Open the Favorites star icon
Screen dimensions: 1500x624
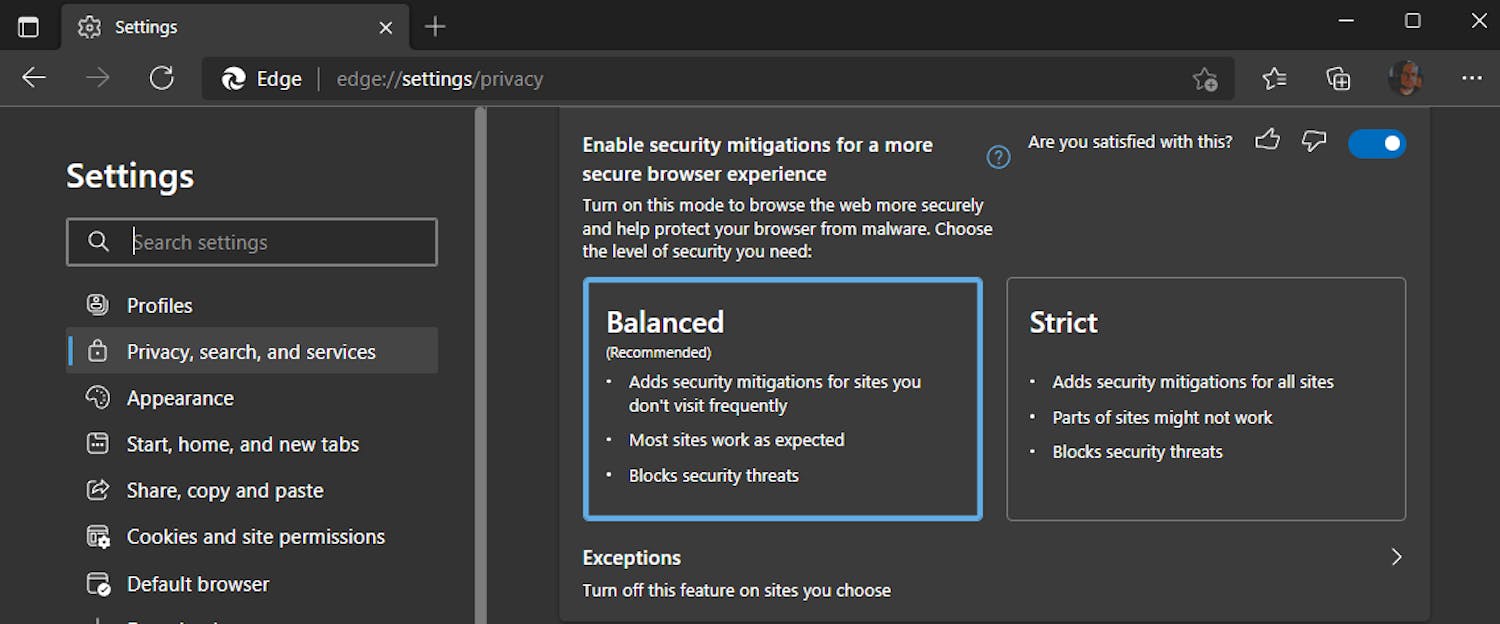(x=1273, y=78)
